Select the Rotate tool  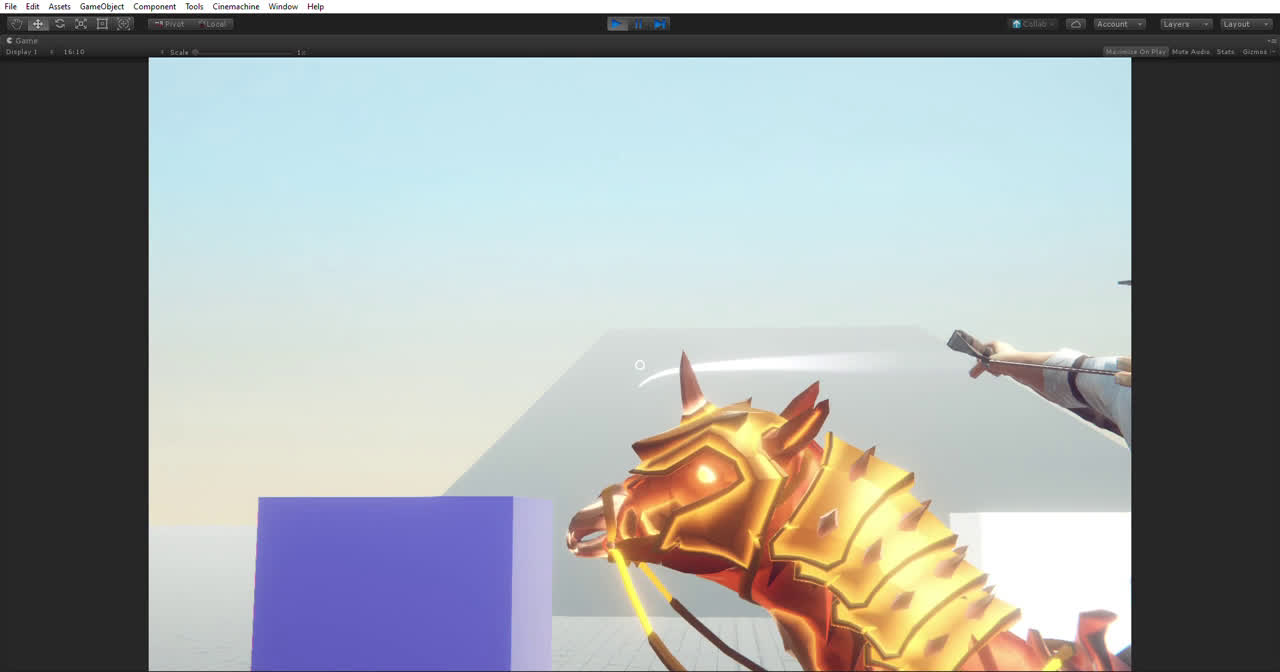(60, 24)
